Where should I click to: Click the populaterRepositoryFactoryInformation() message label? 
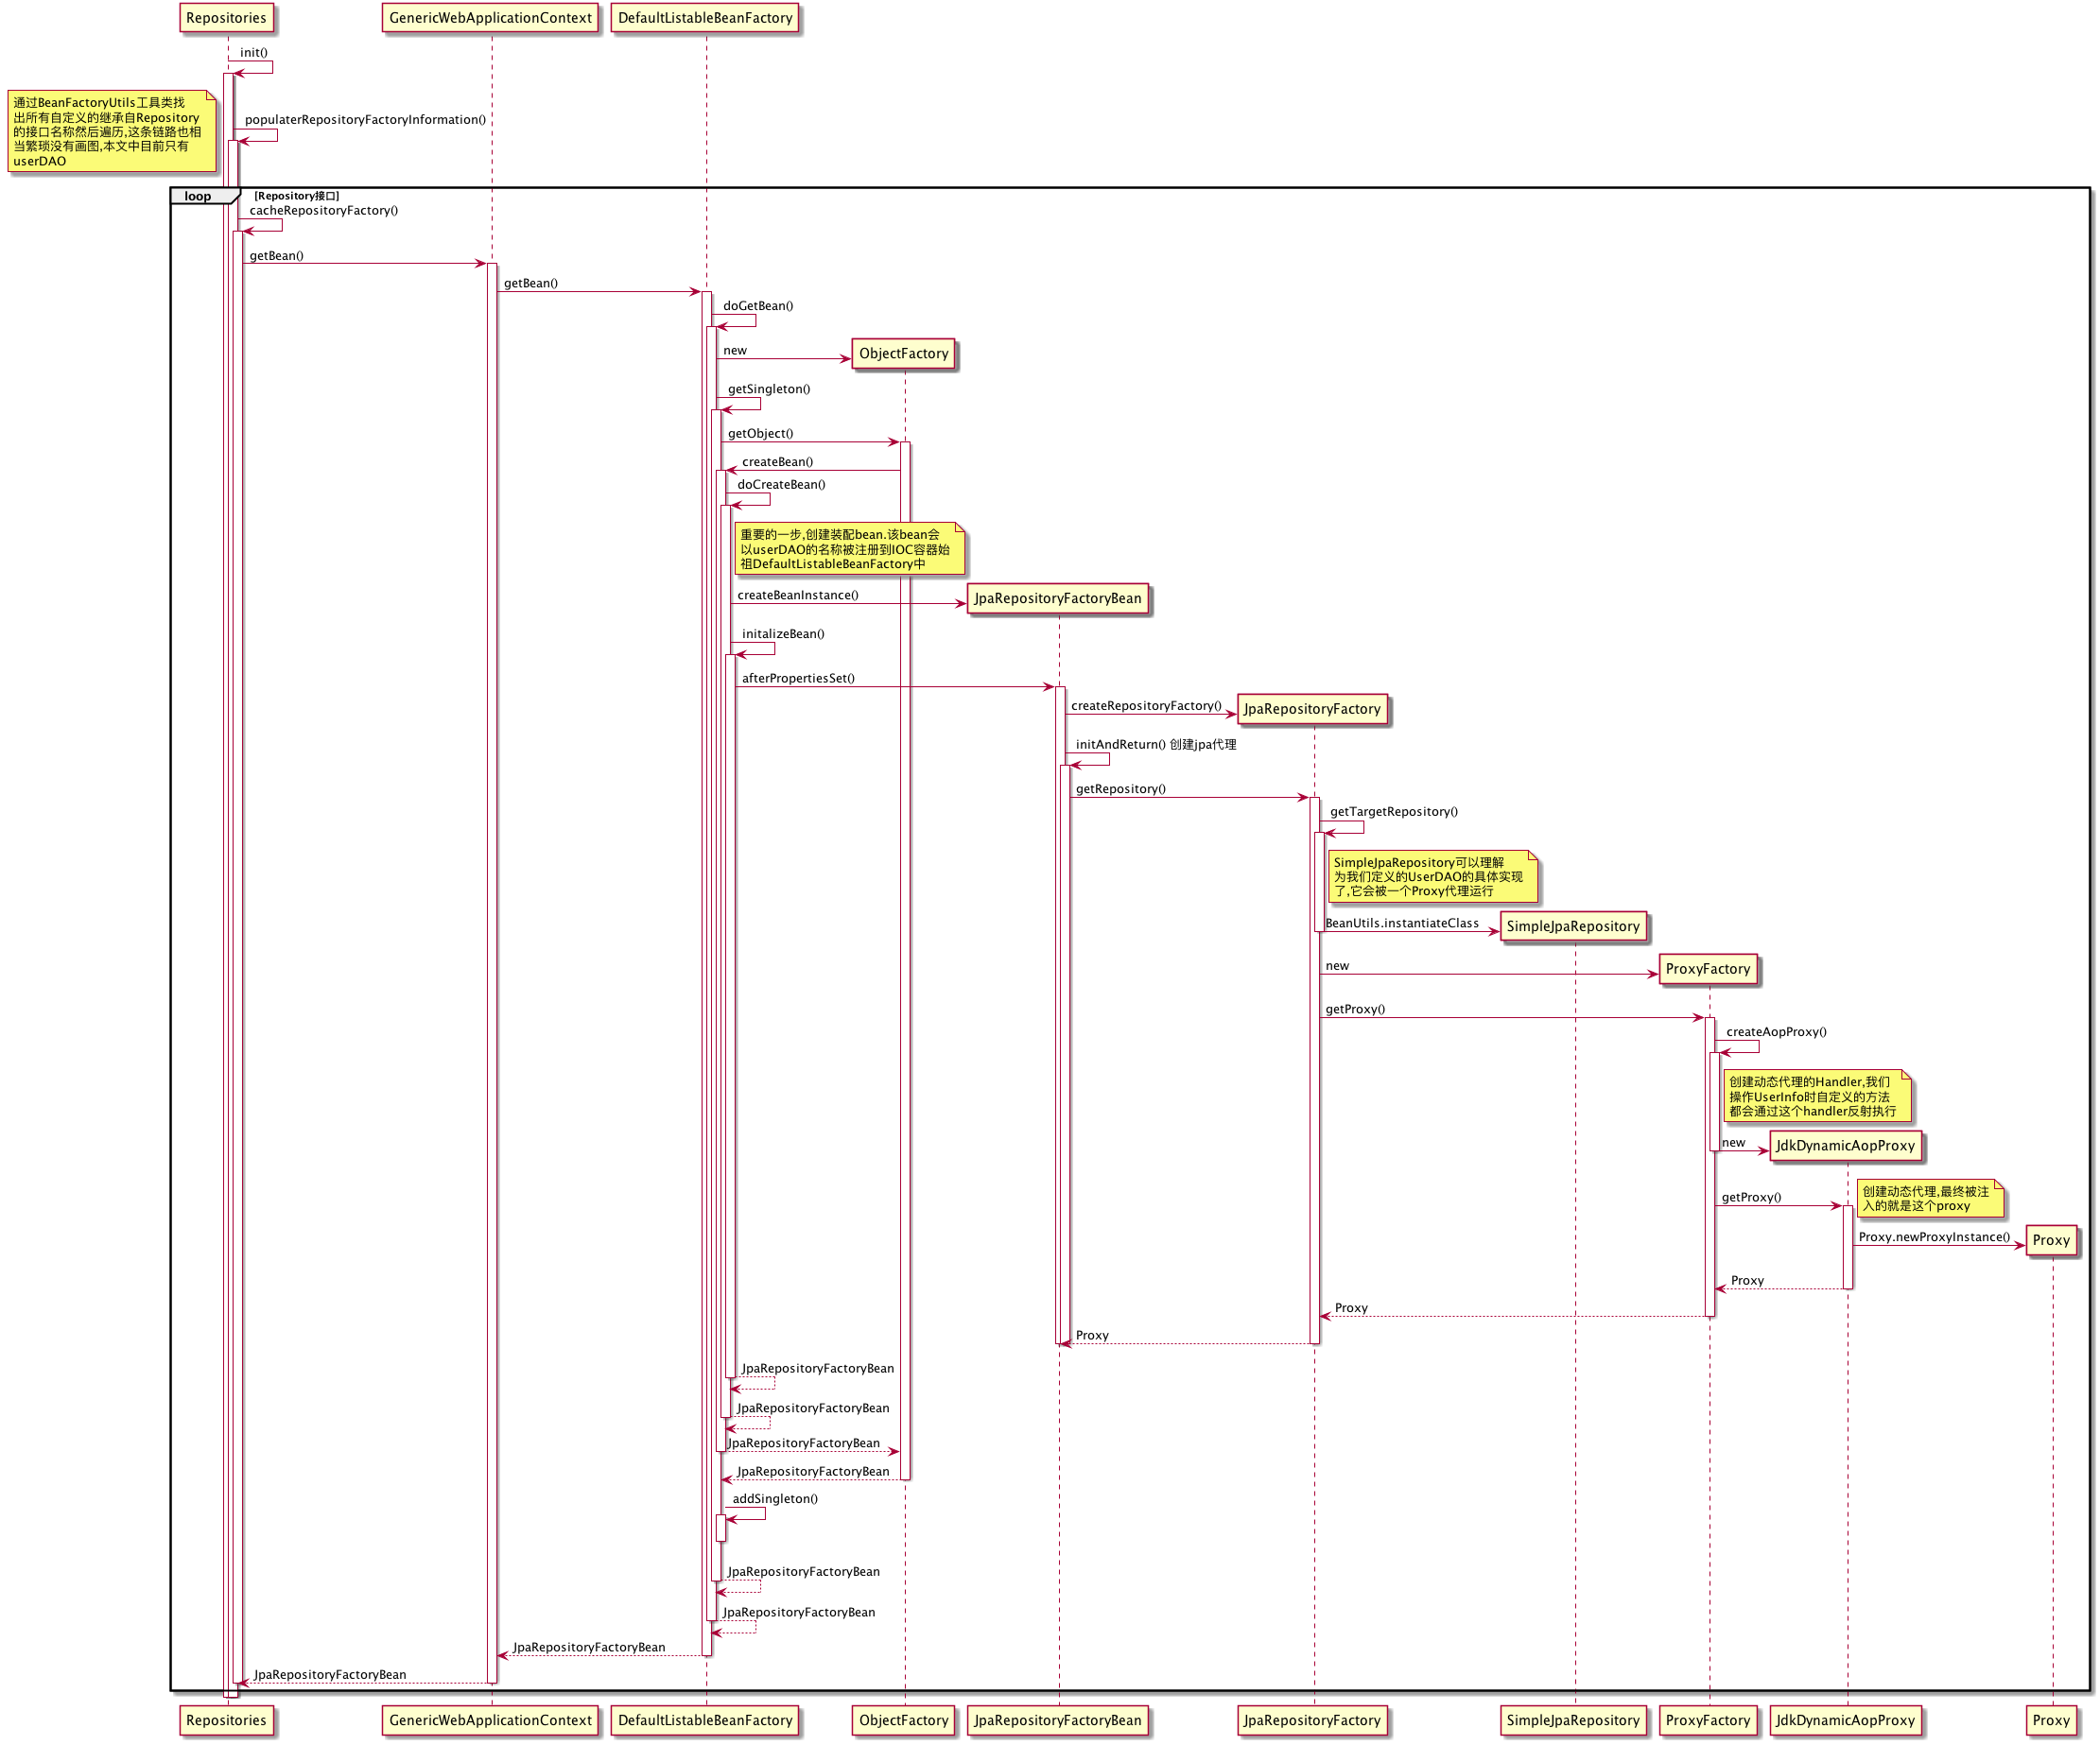point(365,120)
